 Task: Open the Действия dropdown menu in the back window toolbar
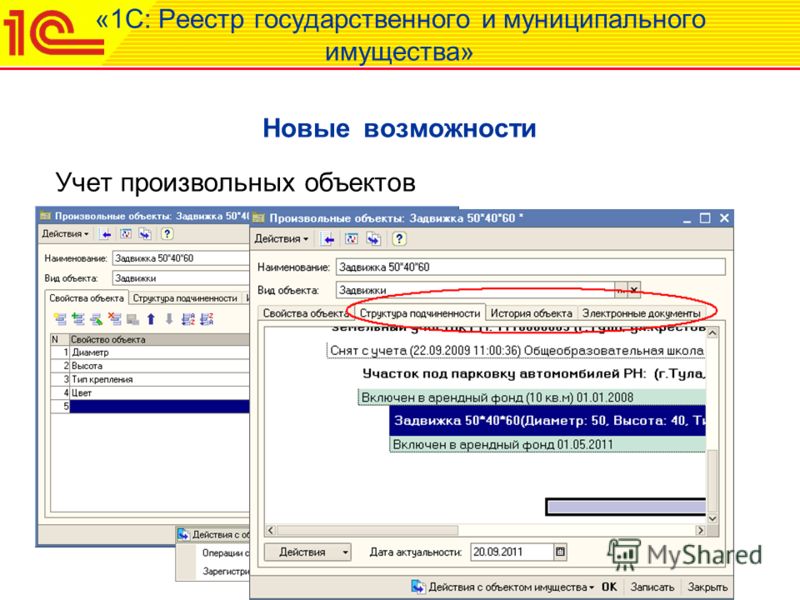(x=65, y=234)
